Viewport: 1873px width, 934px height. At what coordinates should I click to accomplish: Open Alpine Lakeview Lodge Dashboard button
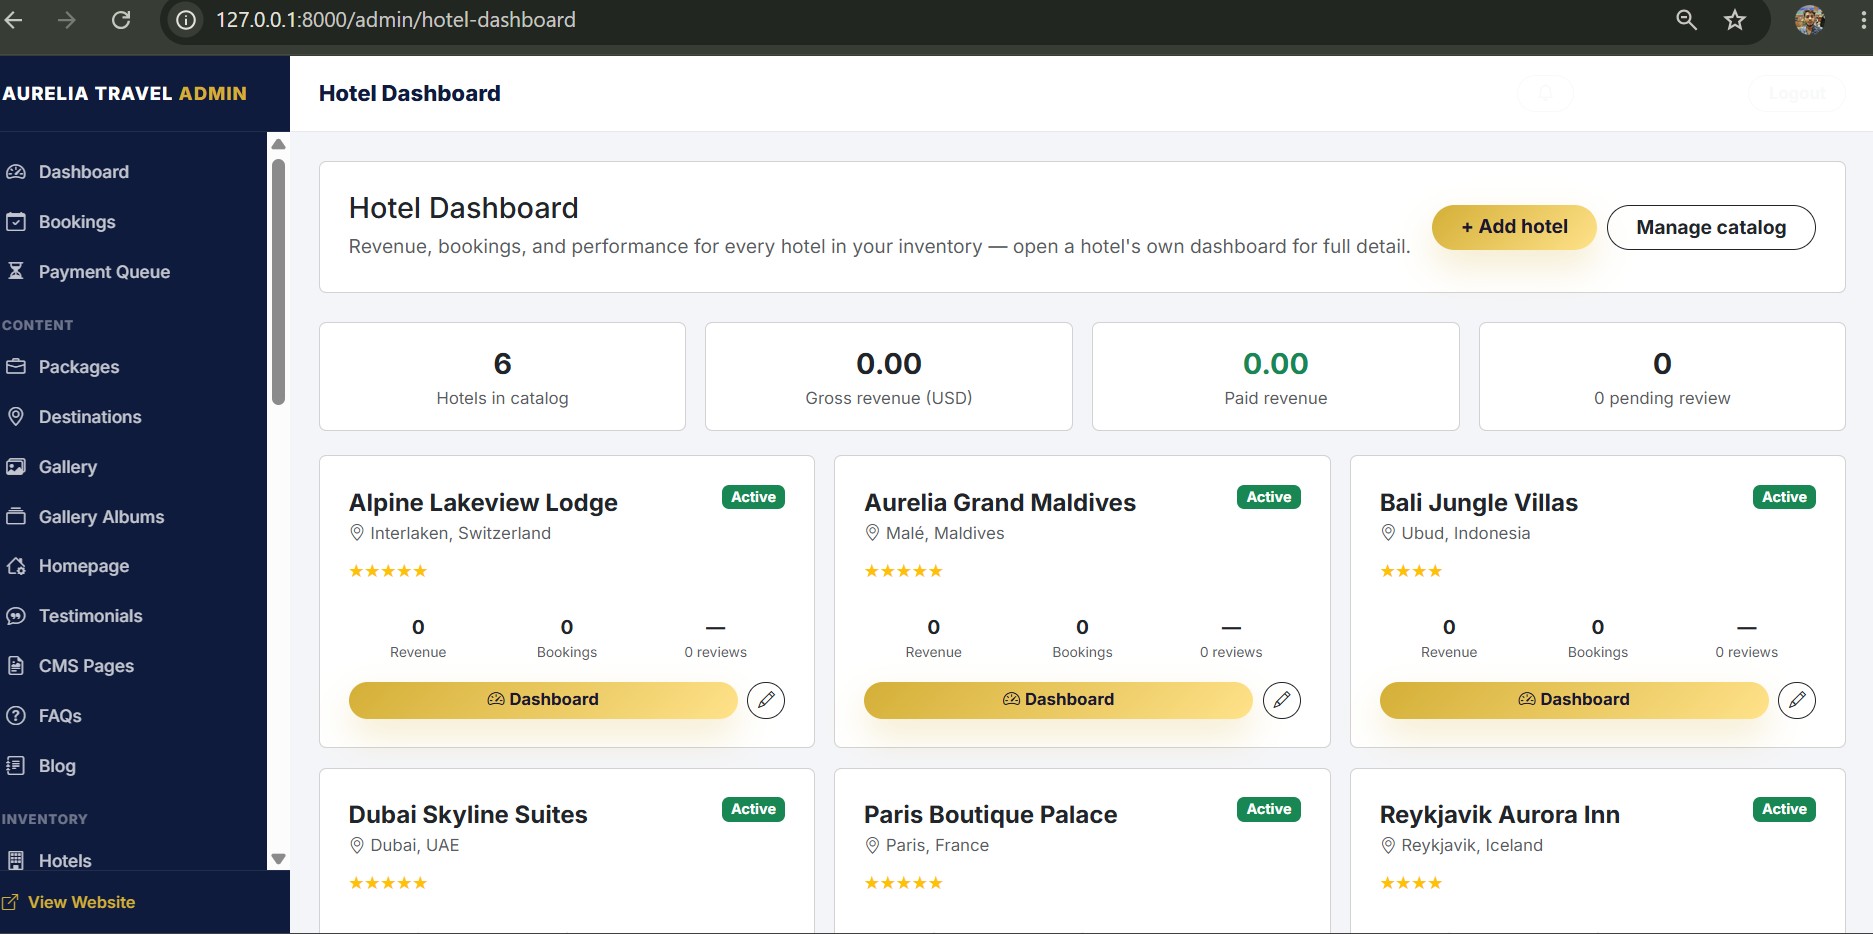tap(543, 700)
